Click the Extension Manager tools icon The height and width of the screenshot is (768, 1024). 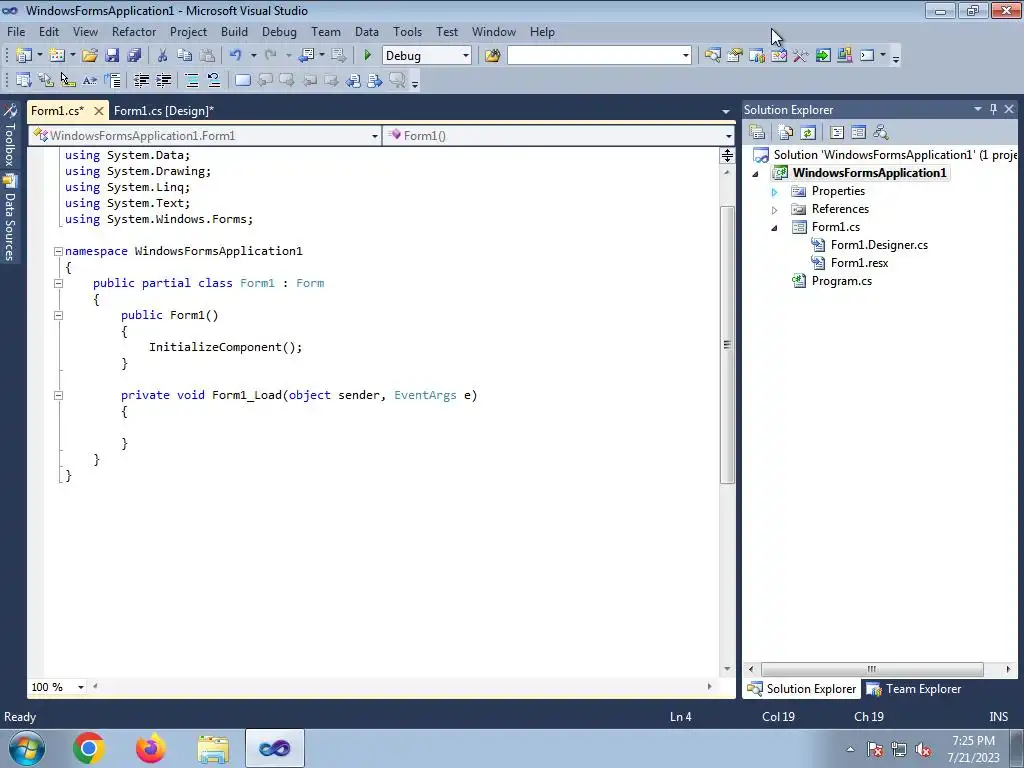tap(801, 56)
